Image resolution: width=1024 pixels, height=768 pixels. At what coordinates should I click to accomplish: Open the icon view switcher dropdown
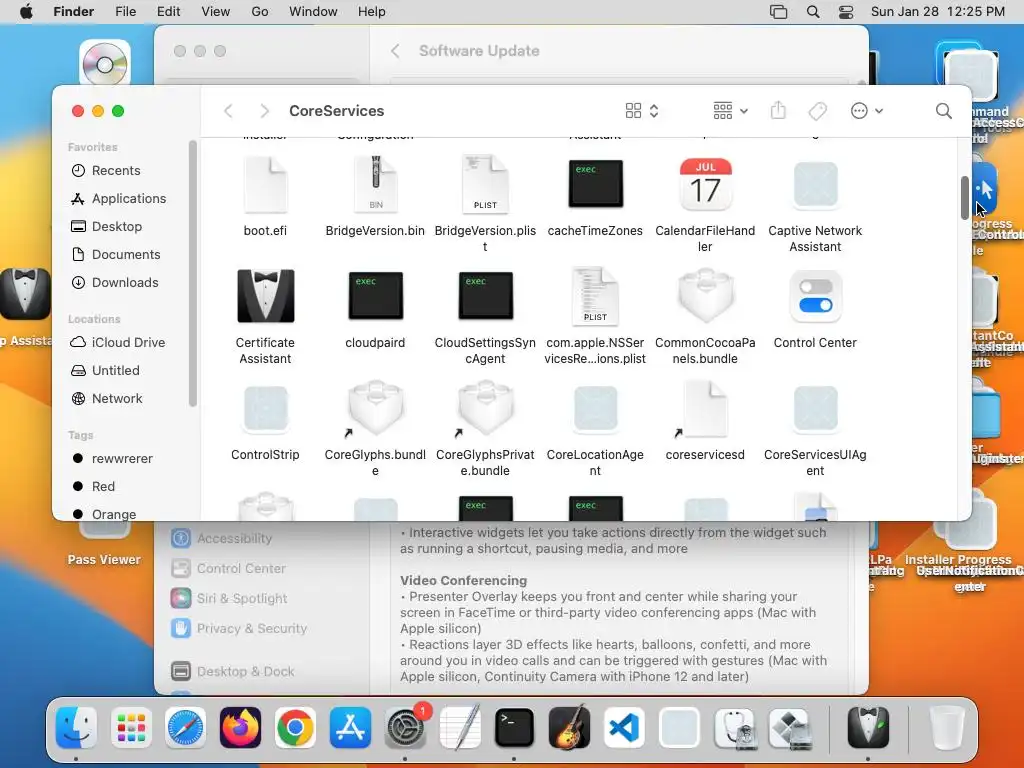tap(642, 110)
